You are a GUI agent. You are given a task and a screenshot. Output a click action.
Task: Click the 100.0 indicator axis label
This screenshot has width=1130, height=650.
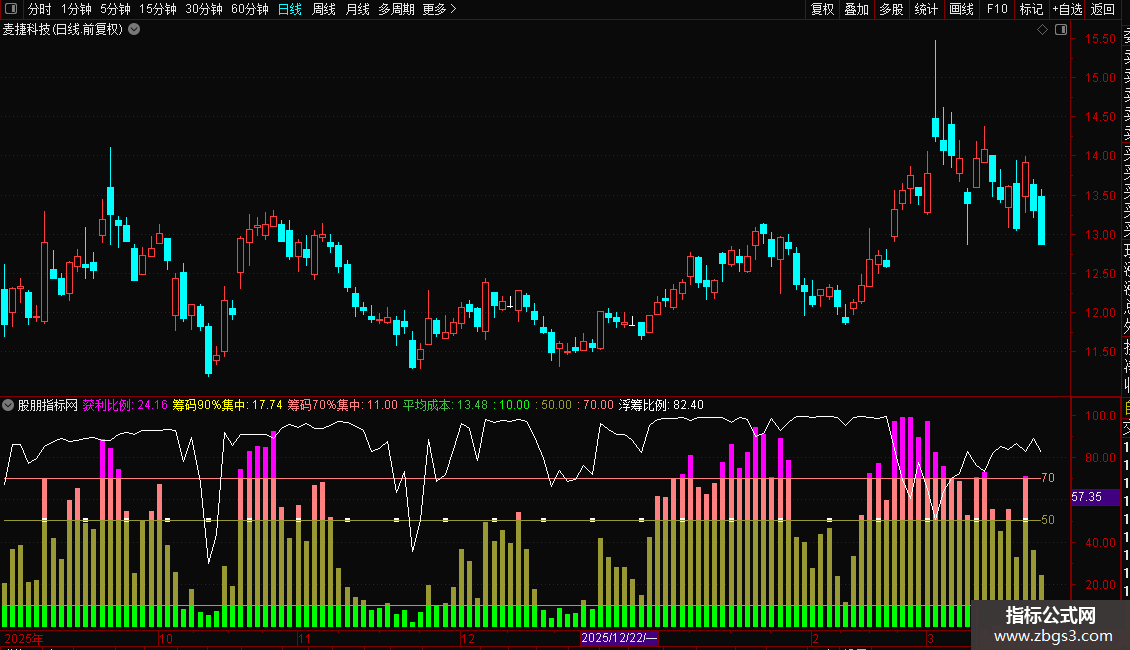click(x=1100, y=415)
